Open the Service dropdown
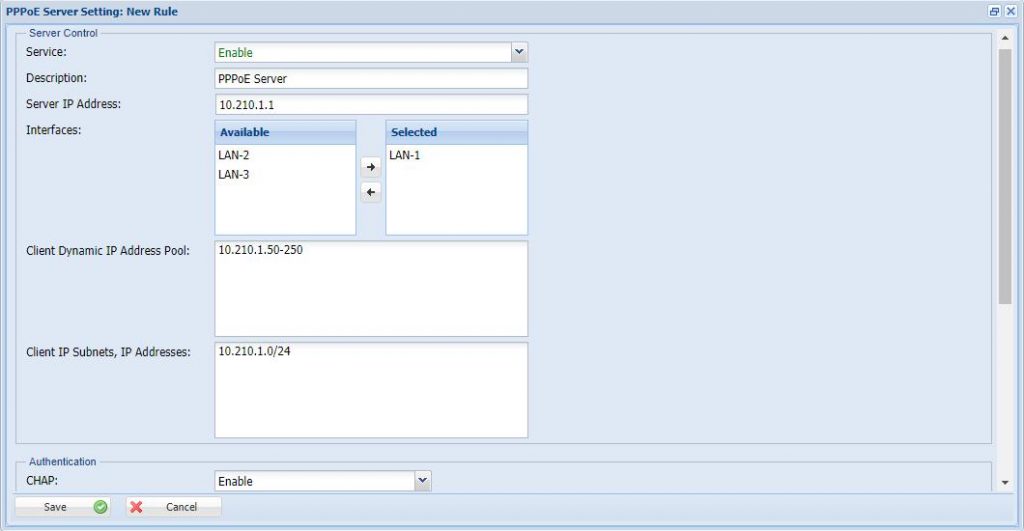This screenshot has height=531, width=1024. (518, 52)
